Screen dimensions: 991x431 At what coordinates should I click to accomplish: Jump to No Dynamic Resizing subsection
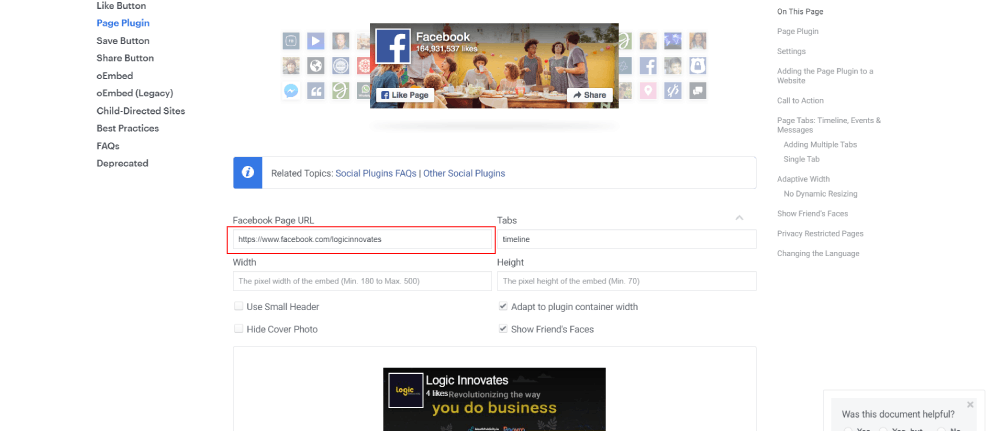[820, 194]
